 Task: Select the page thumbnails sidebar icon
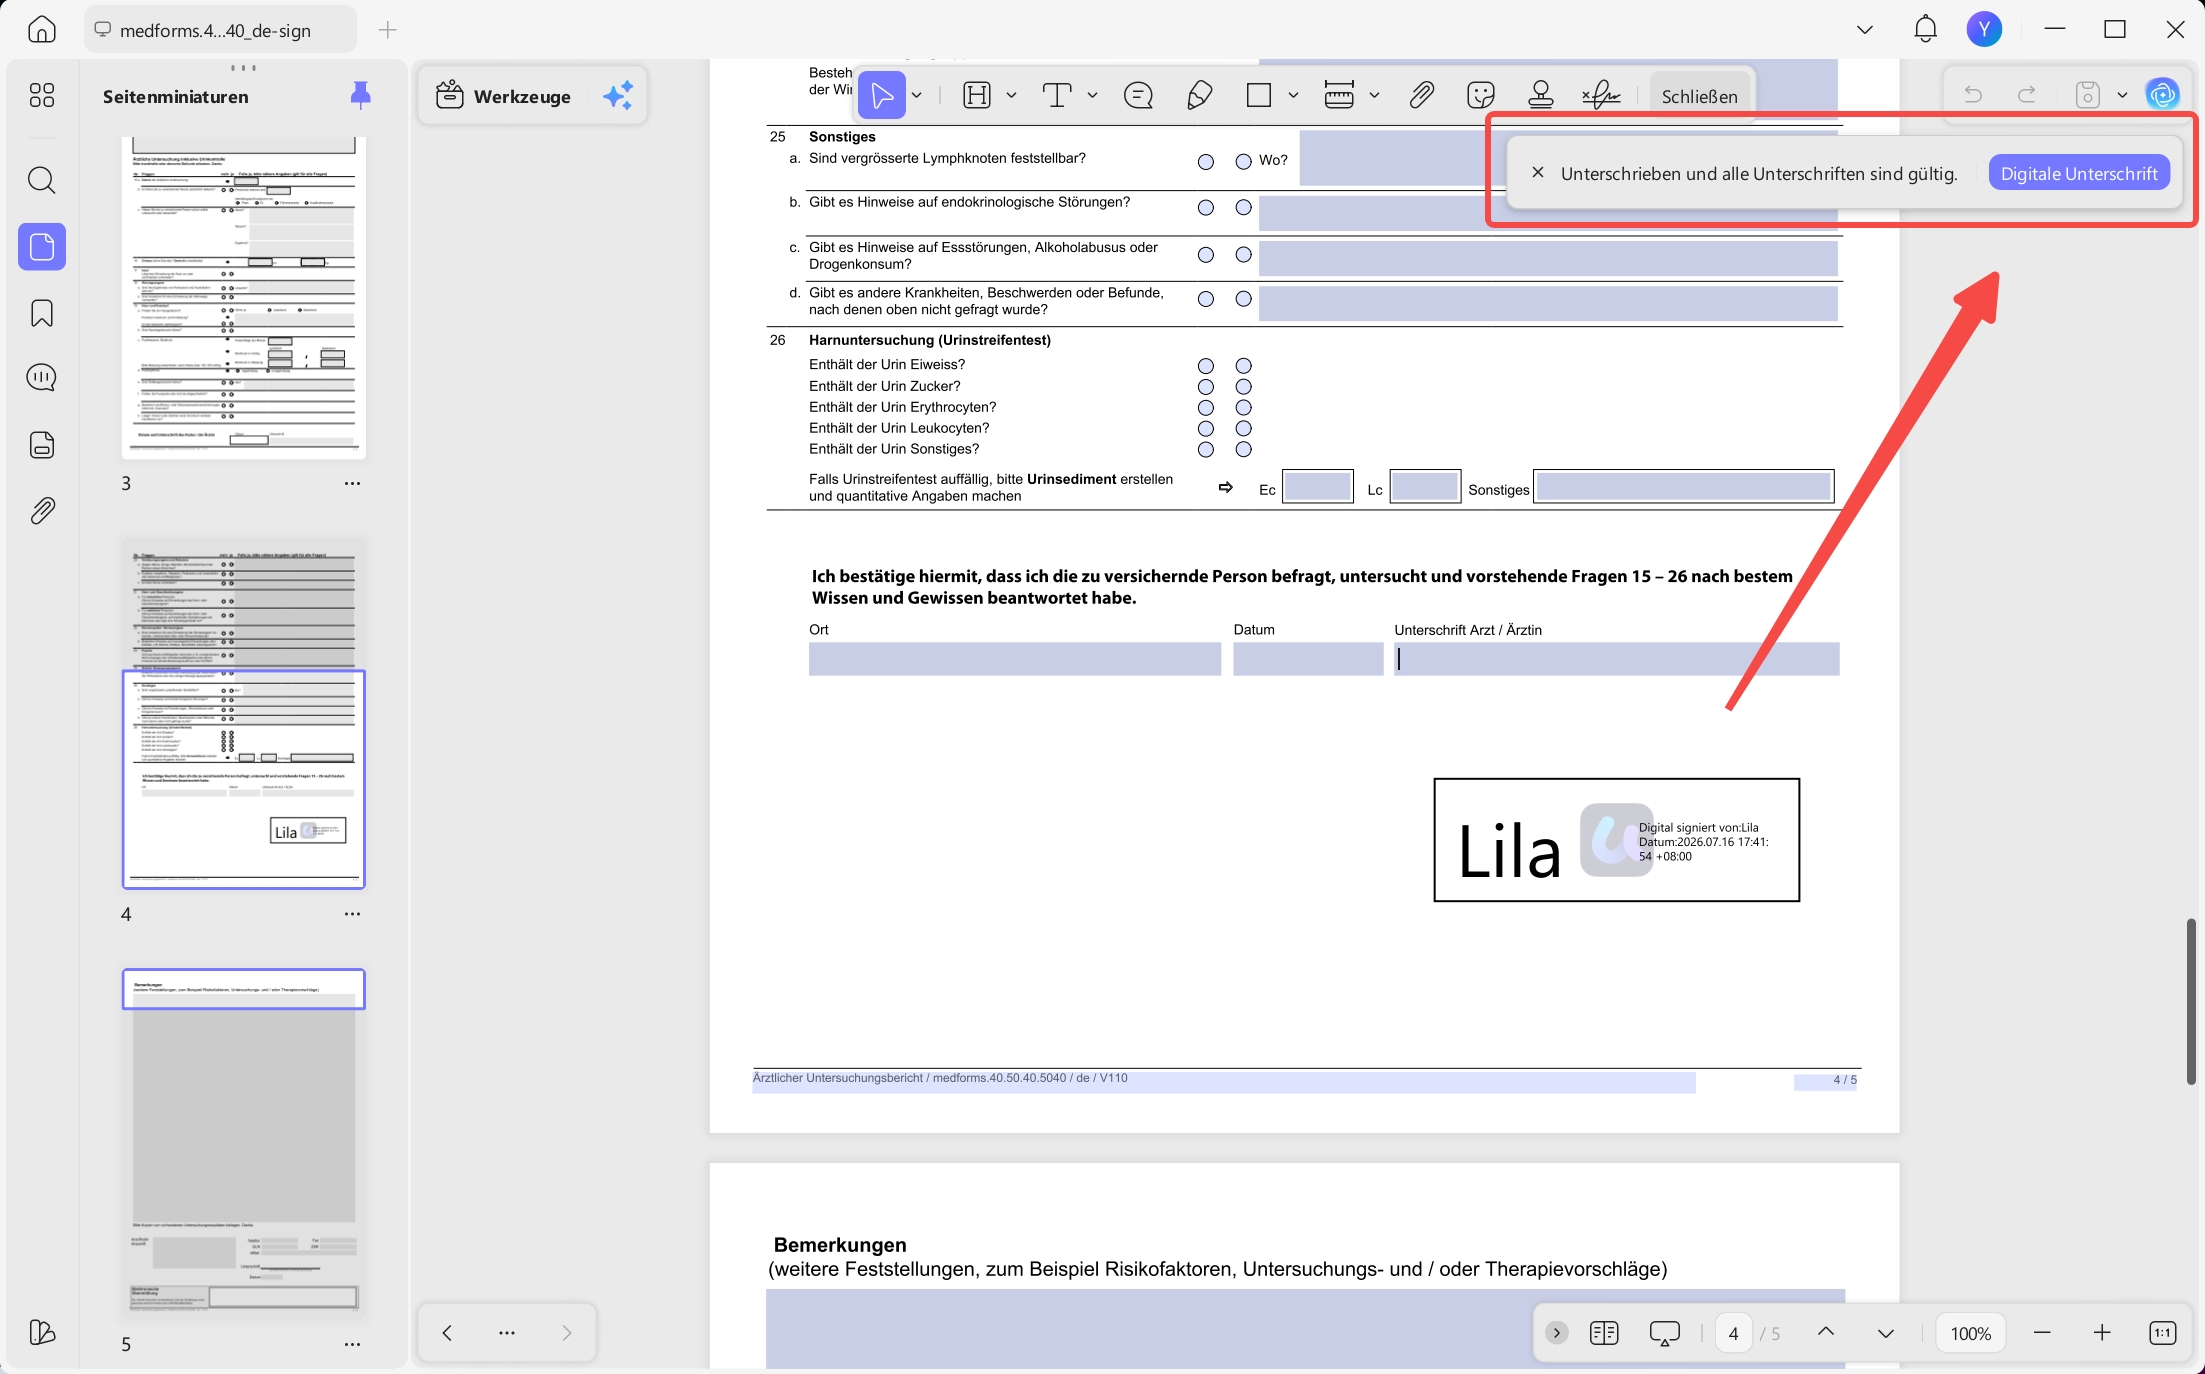[42, 246]
